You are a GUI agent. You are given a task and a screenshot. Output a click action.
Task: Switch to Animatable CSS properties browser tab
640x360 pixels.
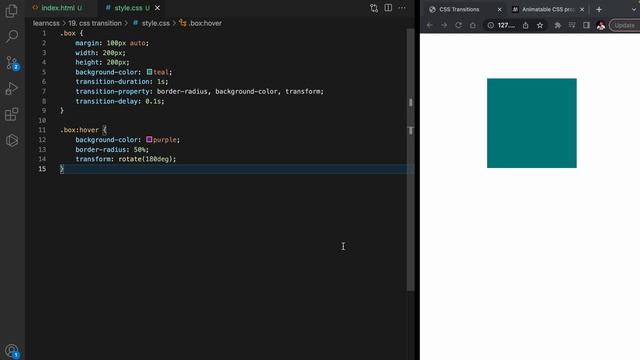548,9
